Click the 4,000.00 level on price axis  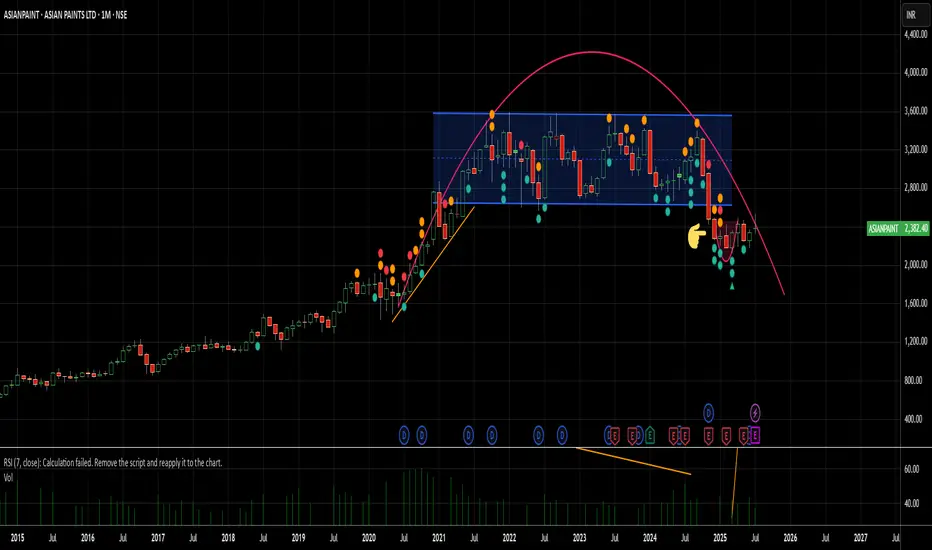(x=912, y=73)
